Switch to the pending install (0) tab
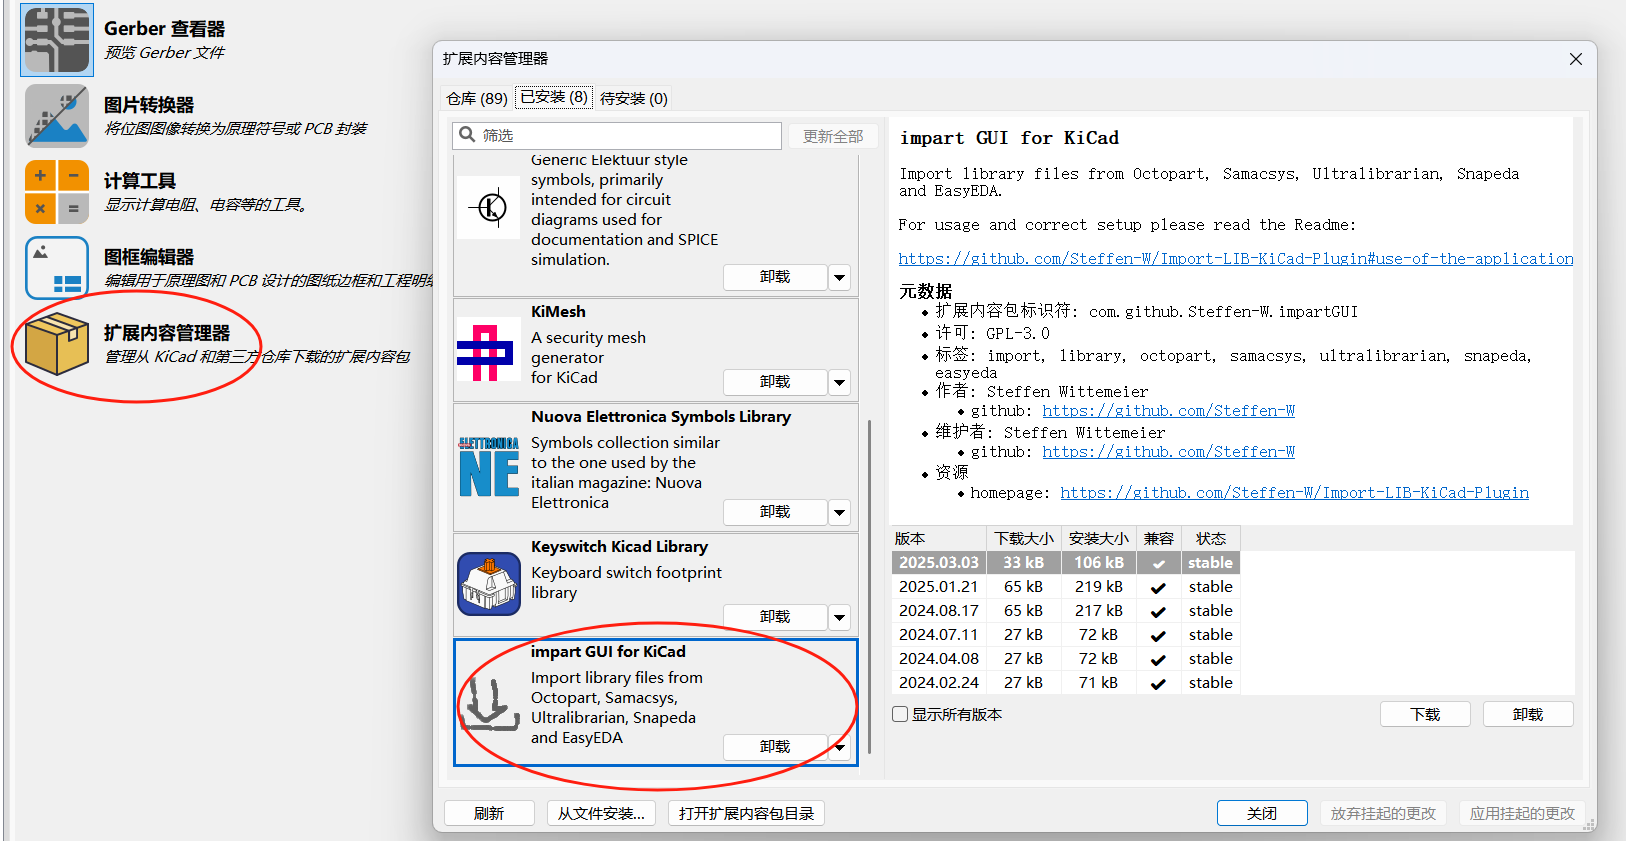Screen dimensions: 1626x841 [634, 98]
